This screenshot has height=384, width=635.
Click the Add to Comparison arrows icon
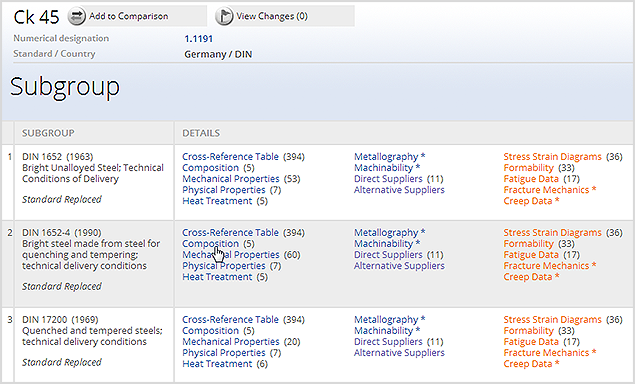(x=76, y=16)
